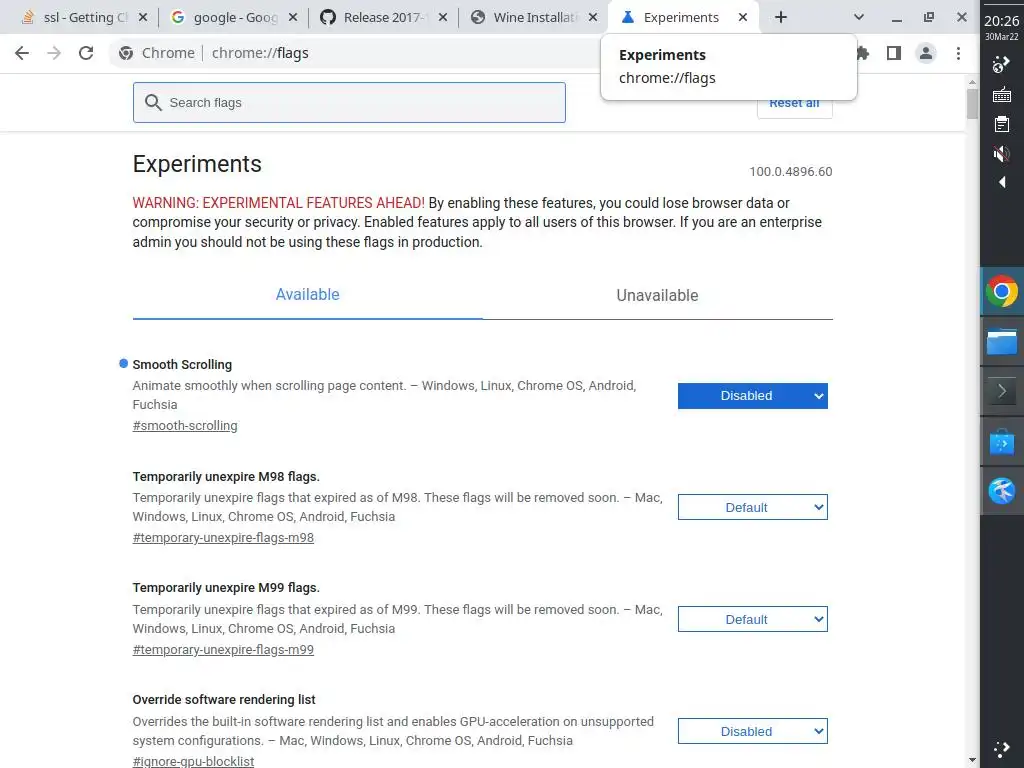
Task: Click the muted volume tray icon
Action: [1001, 154]
